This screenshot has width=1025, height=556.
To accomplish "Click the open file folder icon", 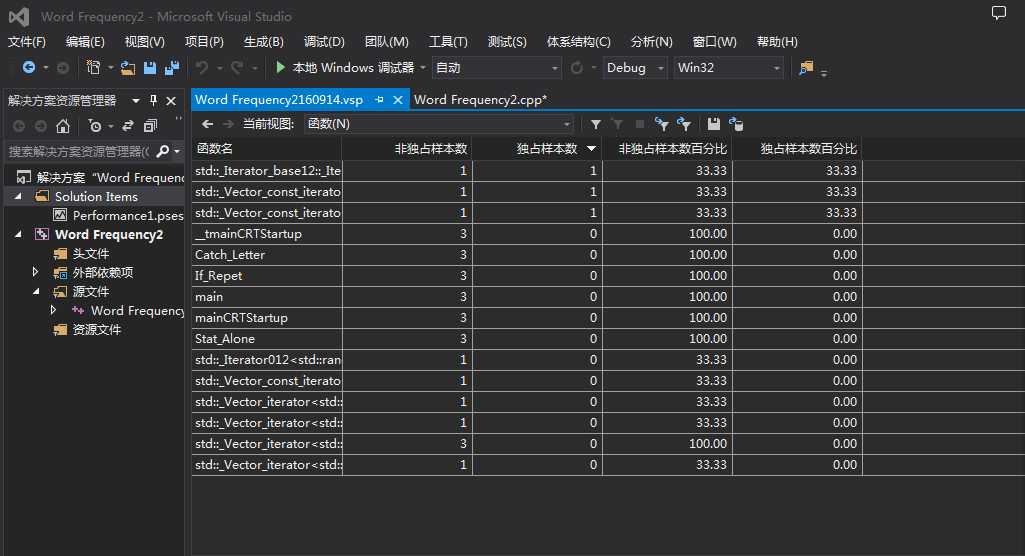I will point(128,68).
